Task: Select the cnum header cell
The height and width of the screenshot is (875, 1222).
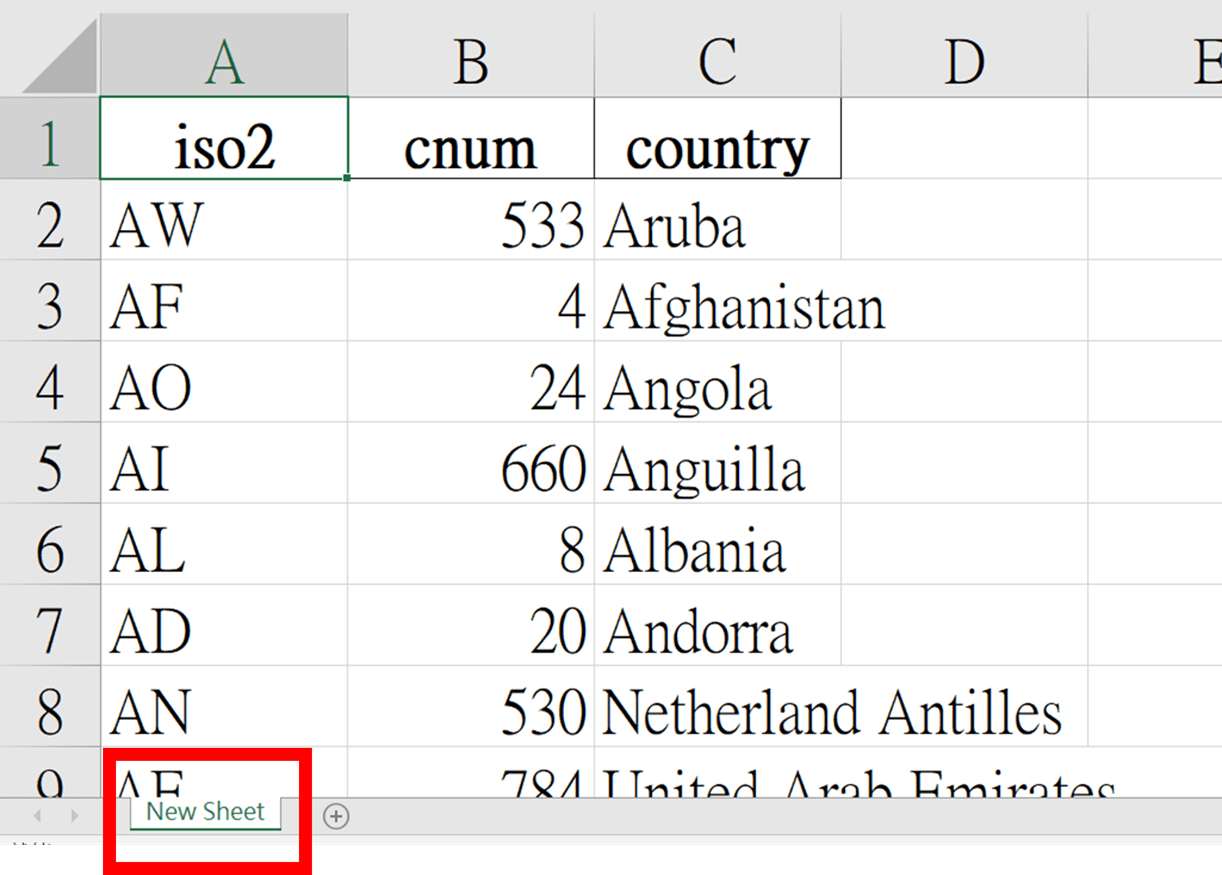Action: coord(470,140)
